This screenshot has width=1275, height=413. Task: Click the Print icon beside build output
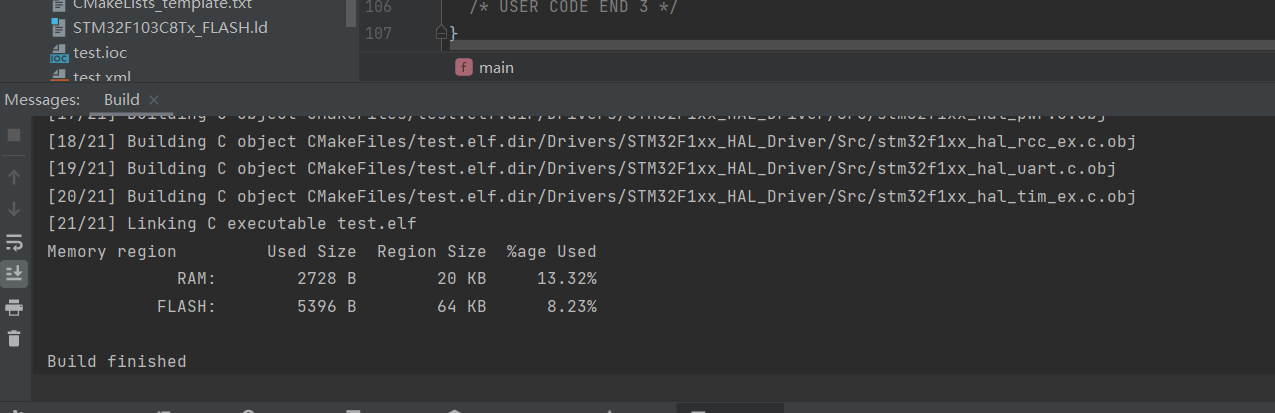coord(14,306)
